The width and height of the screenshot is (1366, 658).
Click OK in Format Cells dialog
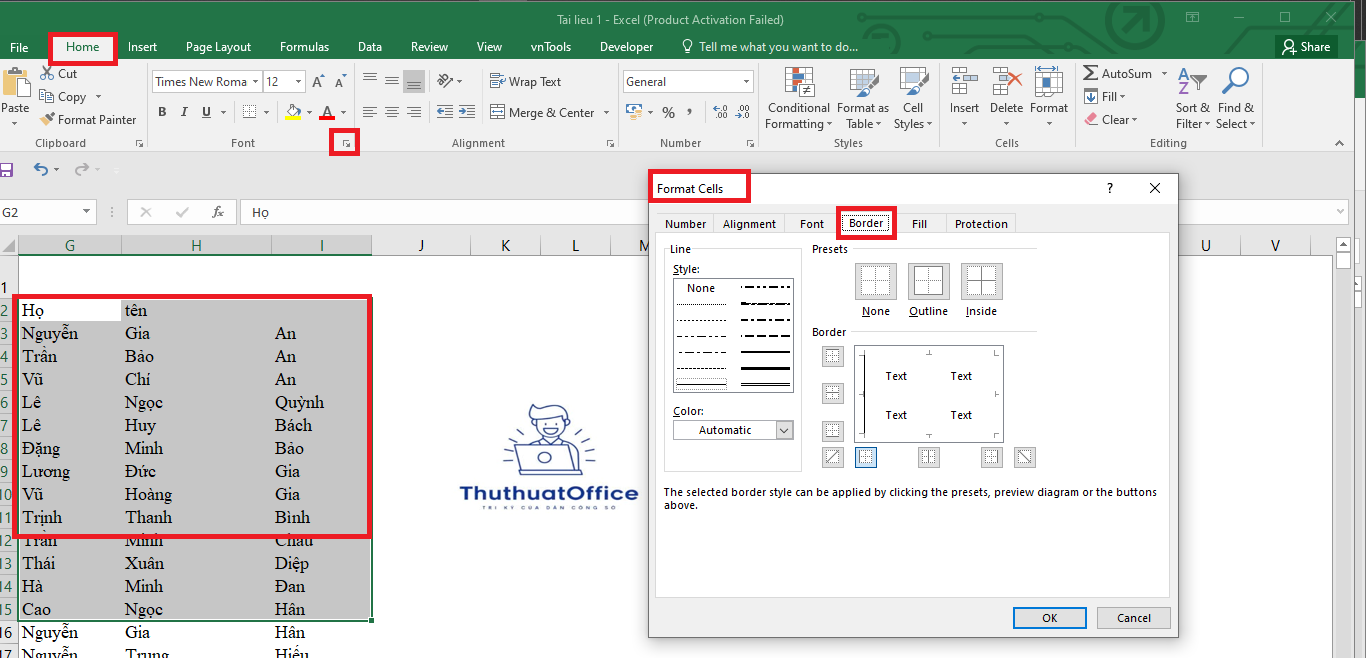pos(1049,618)
